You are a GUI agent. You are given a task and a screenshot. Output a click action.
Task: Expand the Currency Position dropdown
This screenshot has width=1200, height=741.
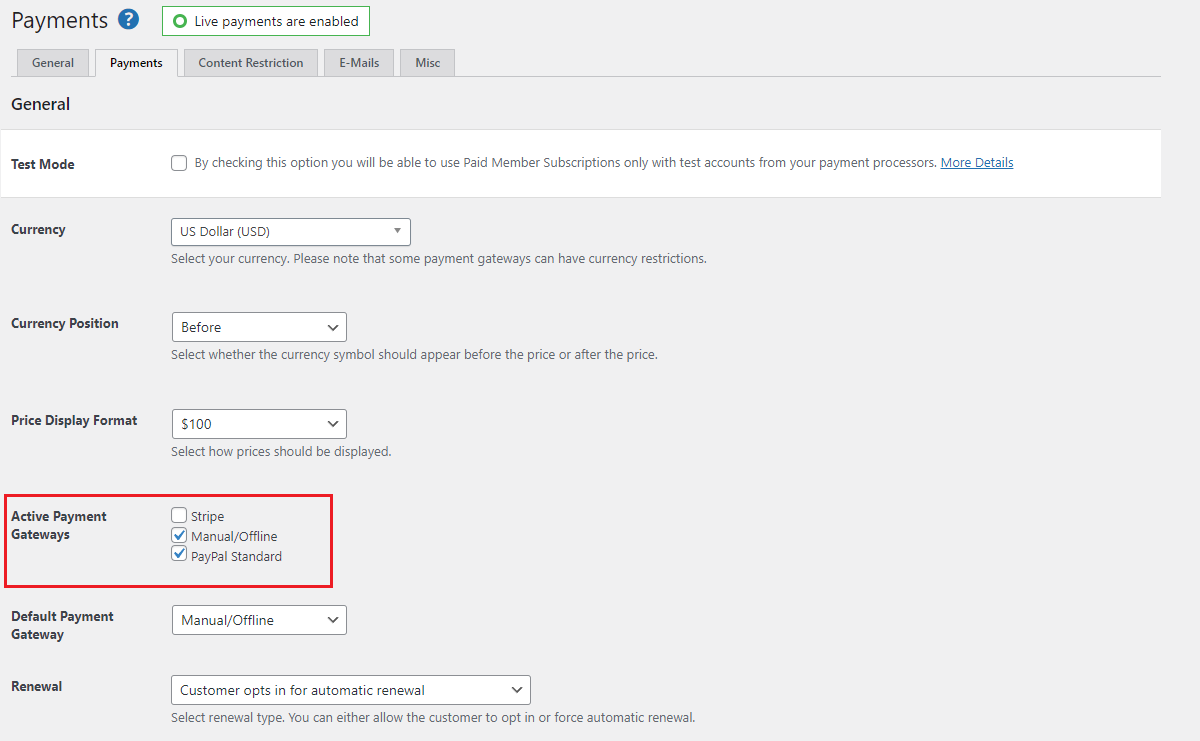[x=259, y=327]
